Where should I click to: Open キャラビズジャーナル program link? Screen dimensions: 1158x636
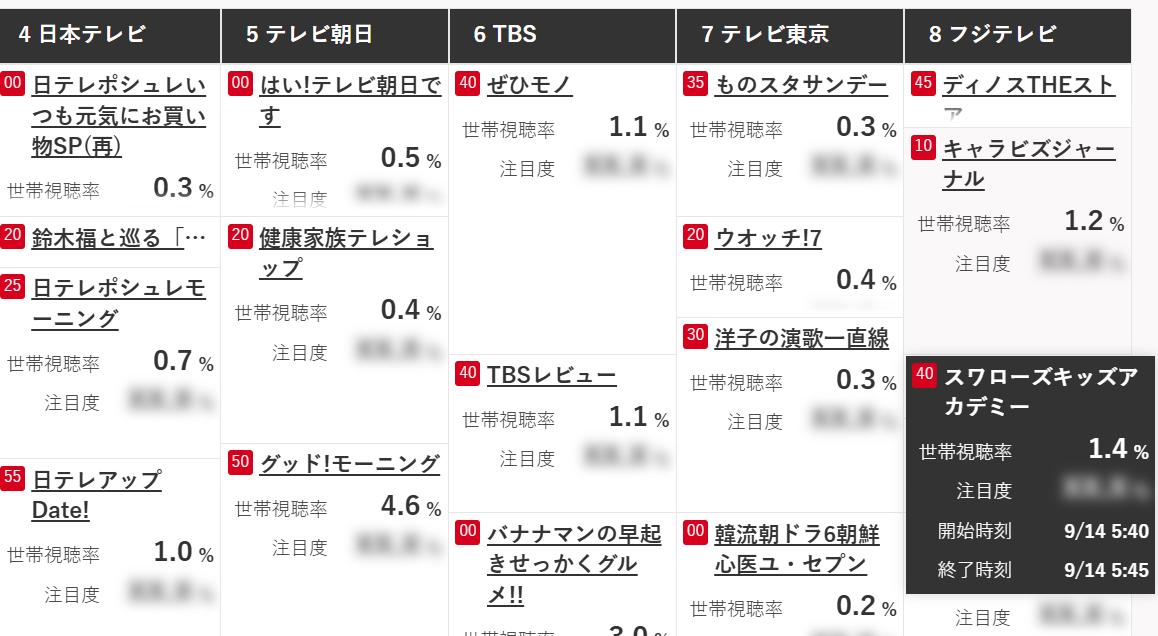click(x=1027, y=164)
